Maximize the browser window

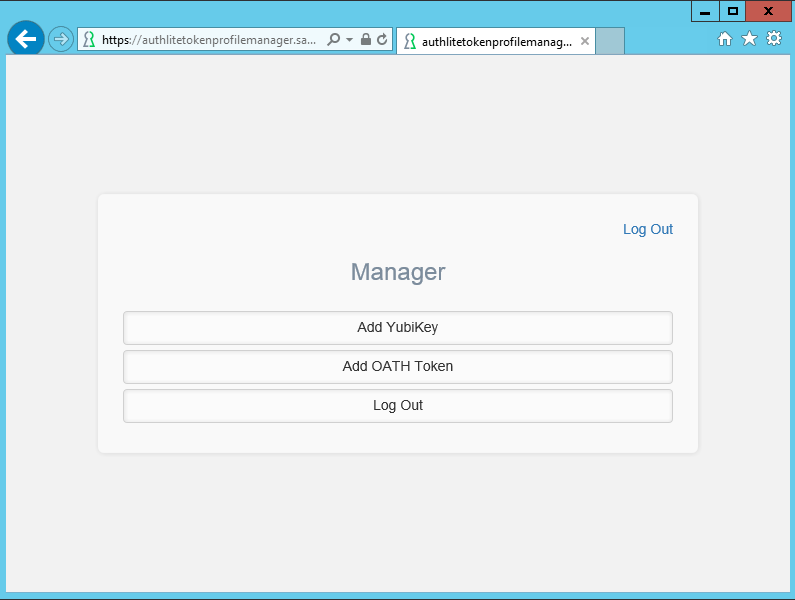coord(733,11)
